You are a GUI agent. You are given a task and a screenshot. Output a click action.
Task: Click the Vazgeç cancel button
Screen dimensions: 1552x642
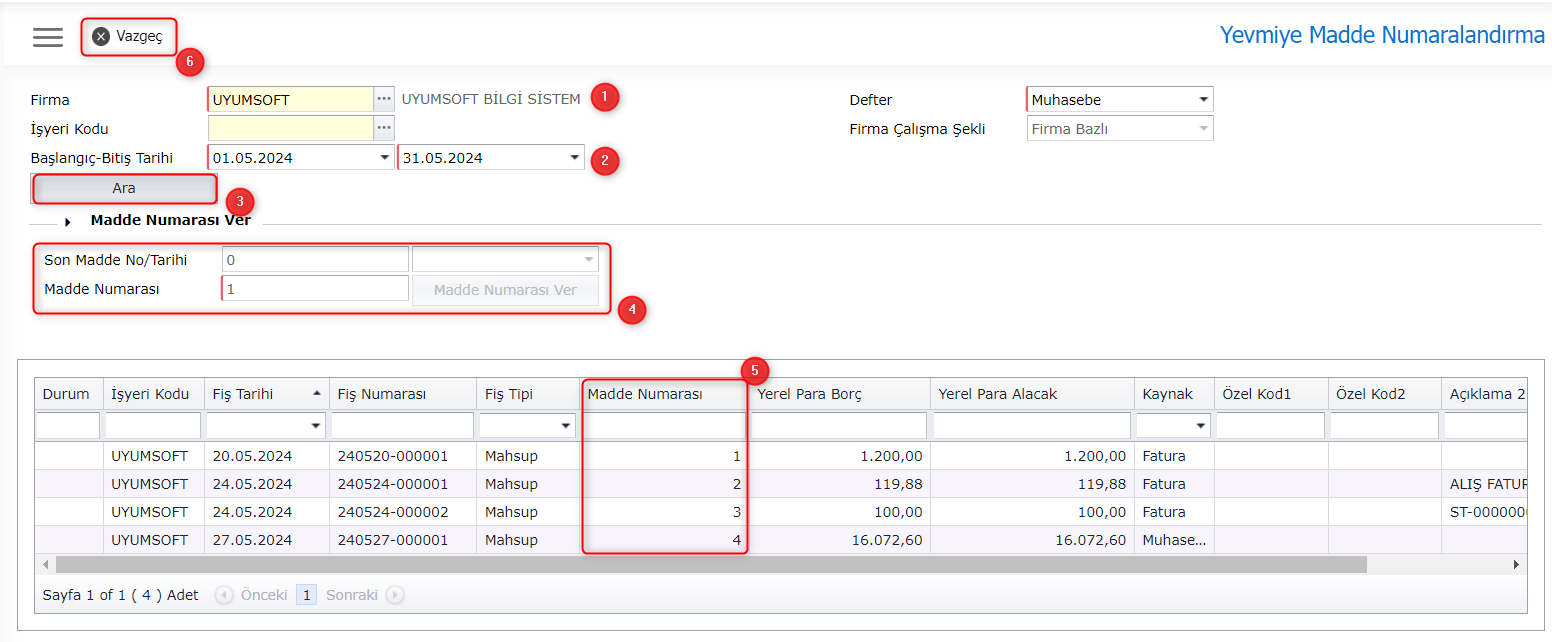pos(128,37)
